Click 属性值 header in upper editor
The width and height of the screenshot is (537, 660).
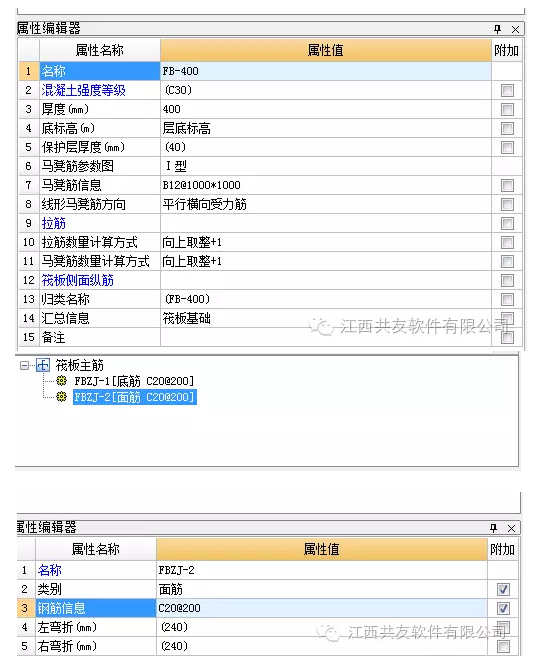point(325,51)
